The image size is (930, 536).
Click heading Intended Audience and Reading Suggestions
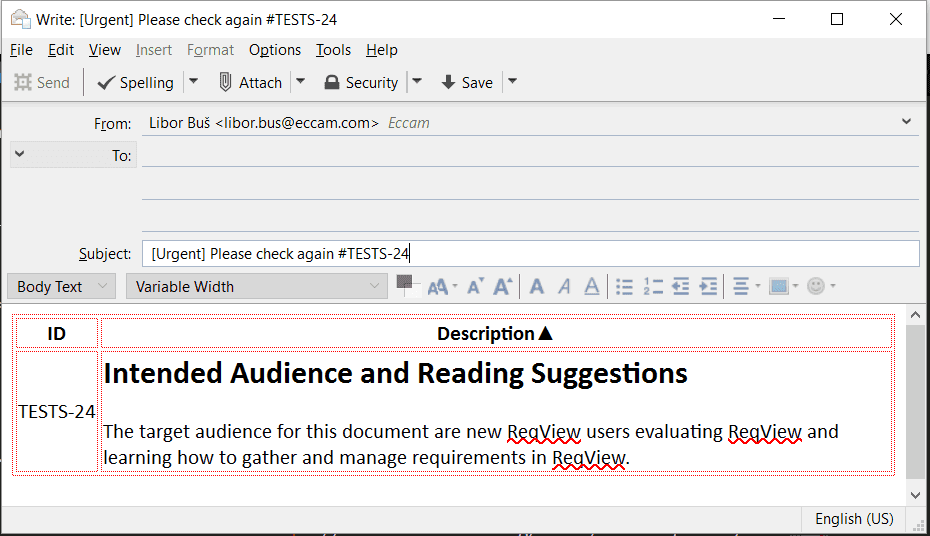[x=396, y=373]
